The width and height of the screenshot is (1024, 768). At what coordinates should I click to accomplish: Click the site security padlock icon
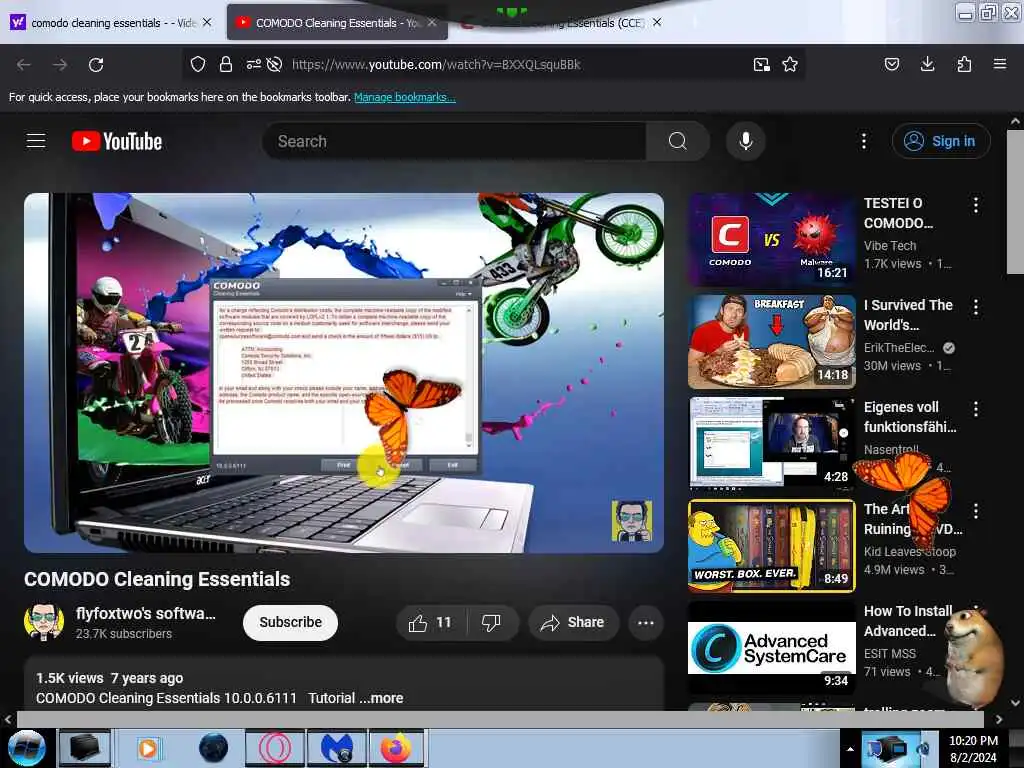pos(226,64)
